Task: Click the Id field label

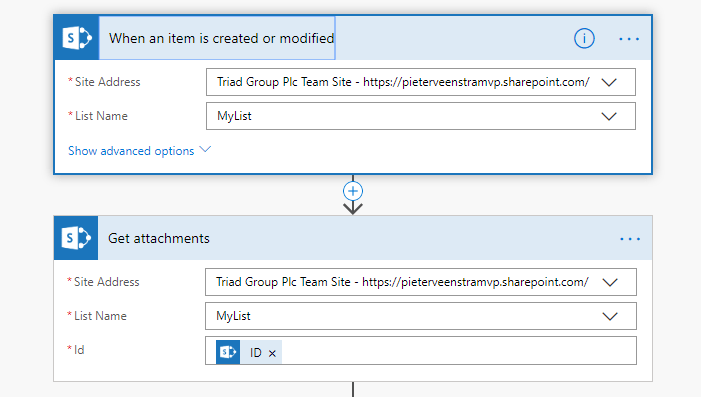Action: [79, 350]
